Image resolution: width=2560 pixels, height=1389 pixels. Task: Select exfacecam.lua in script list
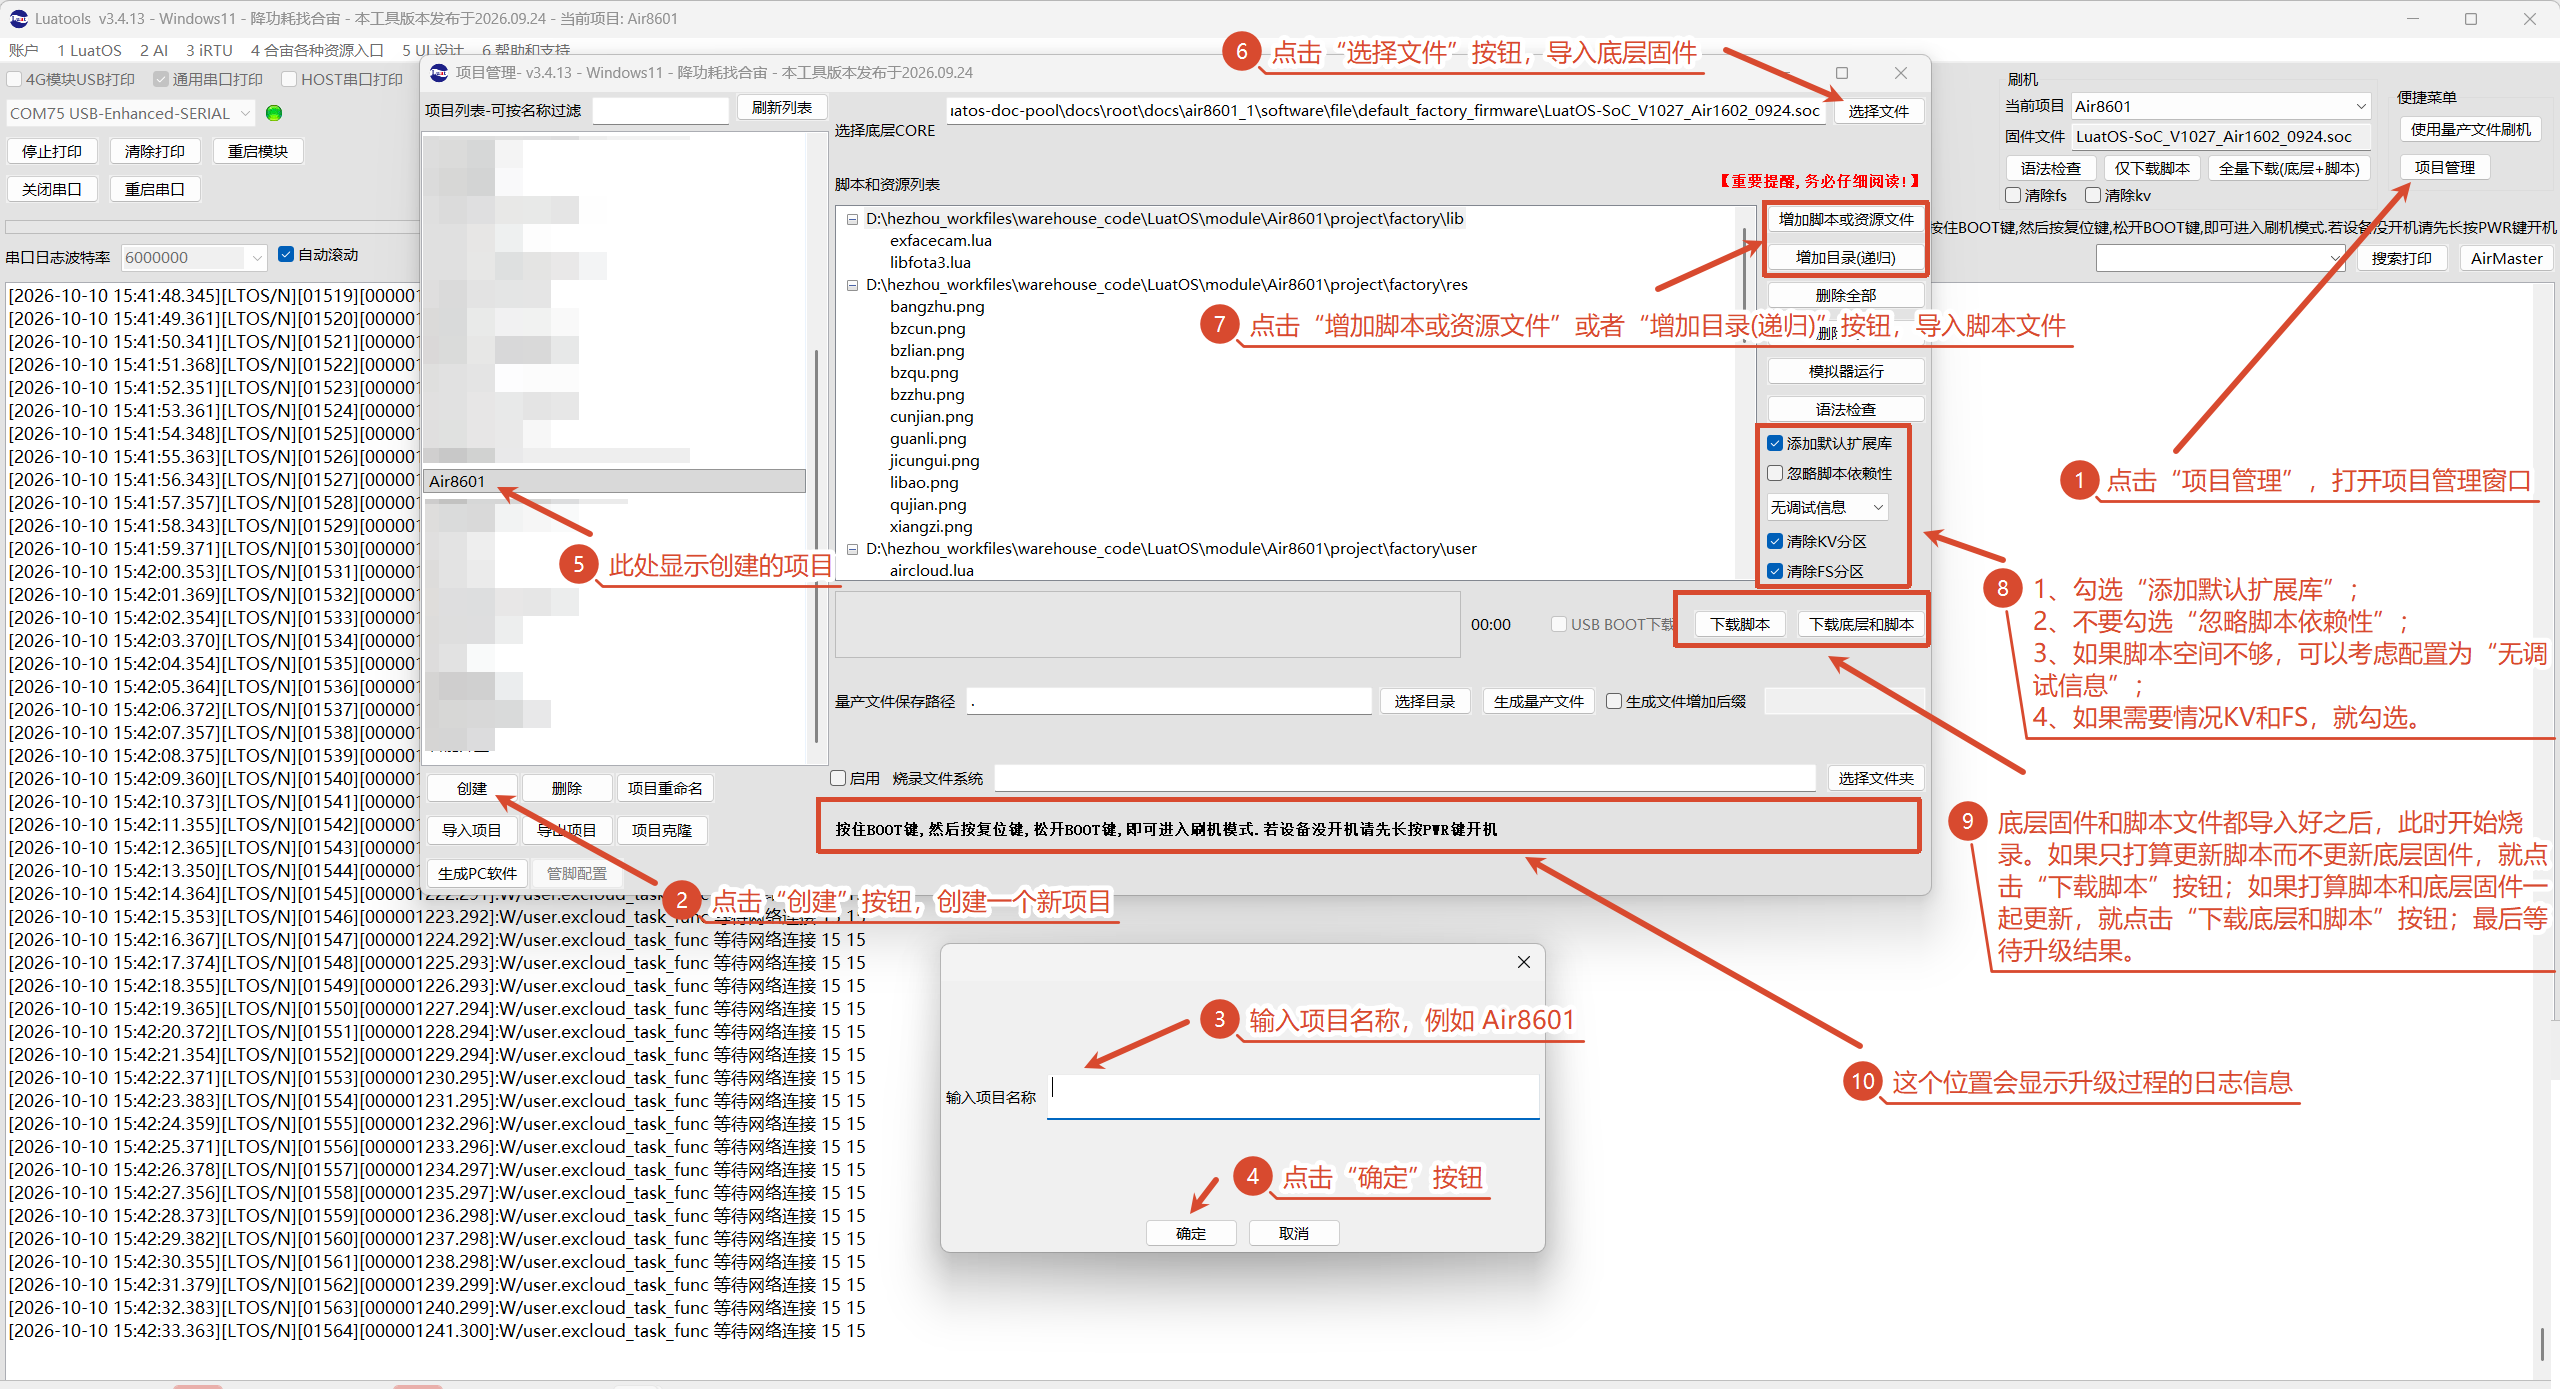tap(941, 241)
